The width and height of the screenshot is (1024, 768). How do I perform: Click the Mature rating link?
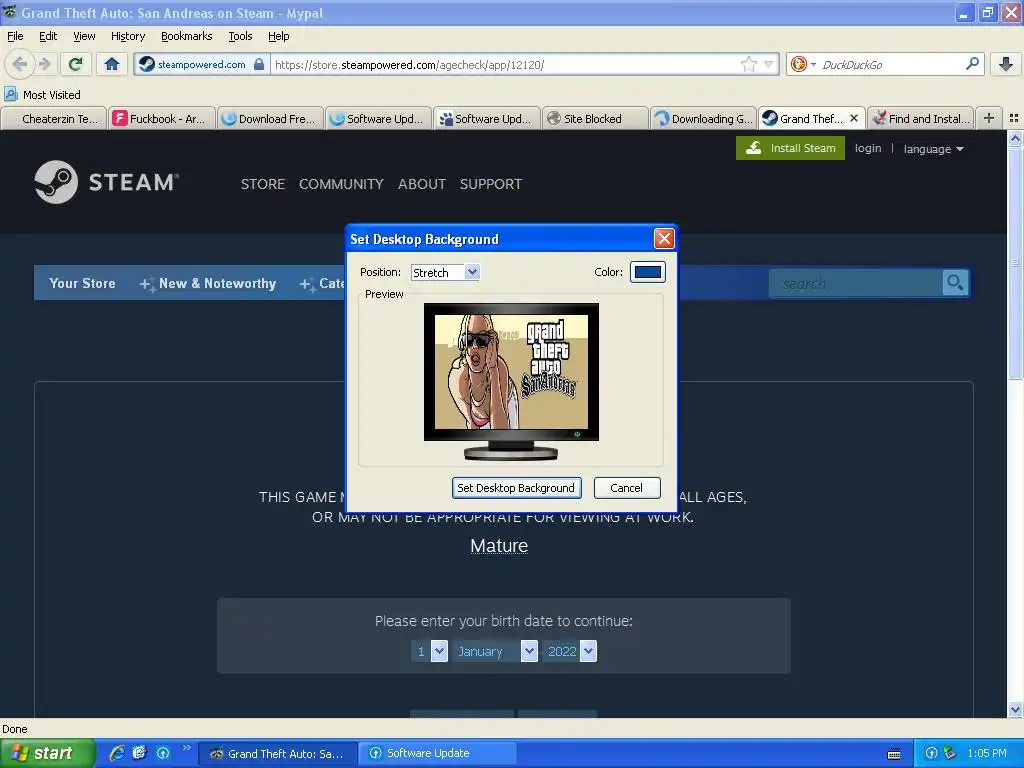pos(499,545)
